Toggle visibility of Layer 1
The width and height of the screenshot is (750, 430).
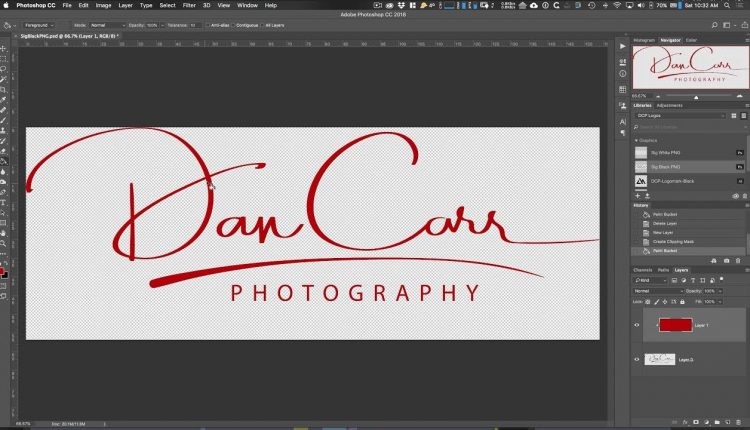point(637,325)
